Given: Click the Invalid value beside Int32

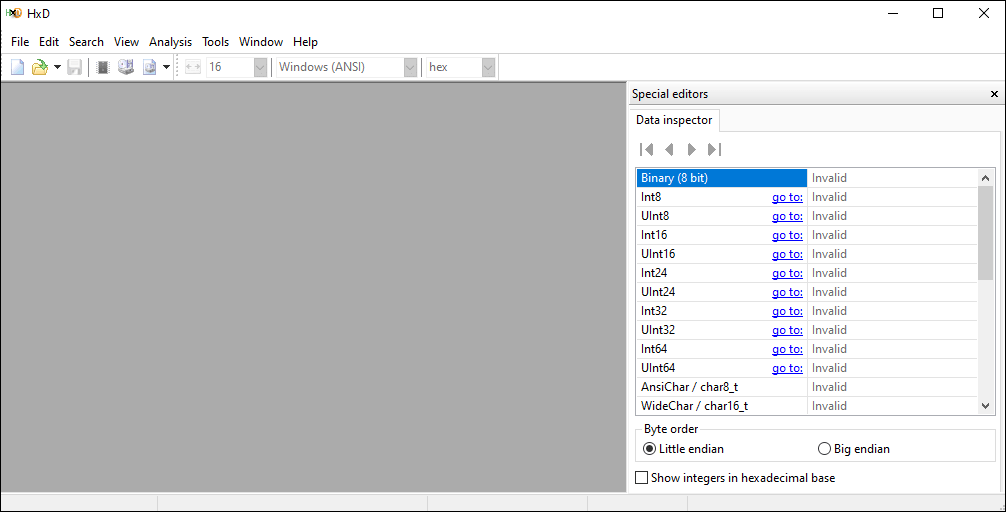Looking at the screenshot, I should tap(829, 311).
